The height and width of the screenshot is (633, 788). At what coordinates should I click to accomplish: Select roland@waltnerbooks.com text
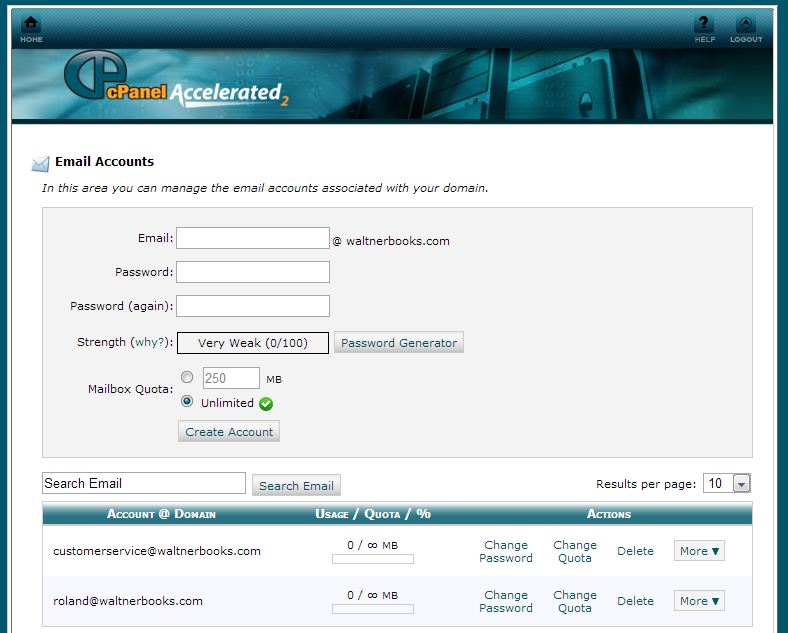coord(128,601)
